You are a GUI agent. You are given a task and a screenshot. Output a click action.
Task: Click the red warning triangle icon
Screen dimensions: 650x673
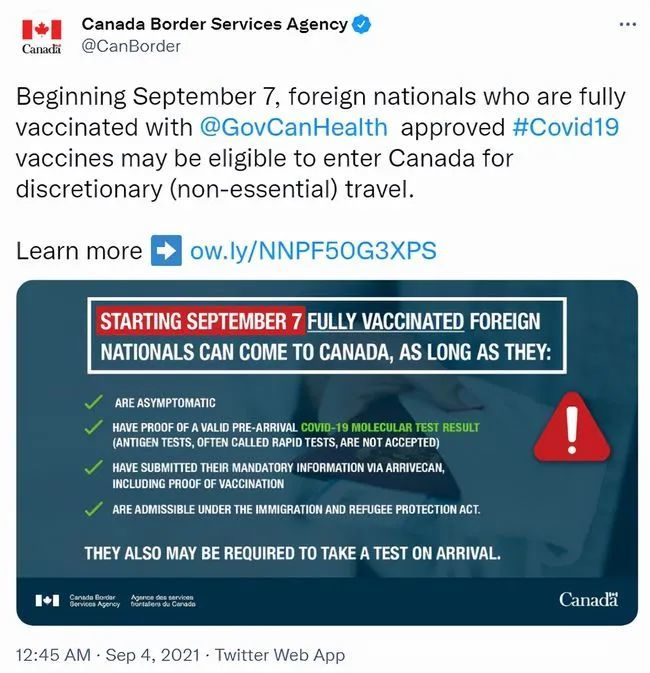pos(572,426)
